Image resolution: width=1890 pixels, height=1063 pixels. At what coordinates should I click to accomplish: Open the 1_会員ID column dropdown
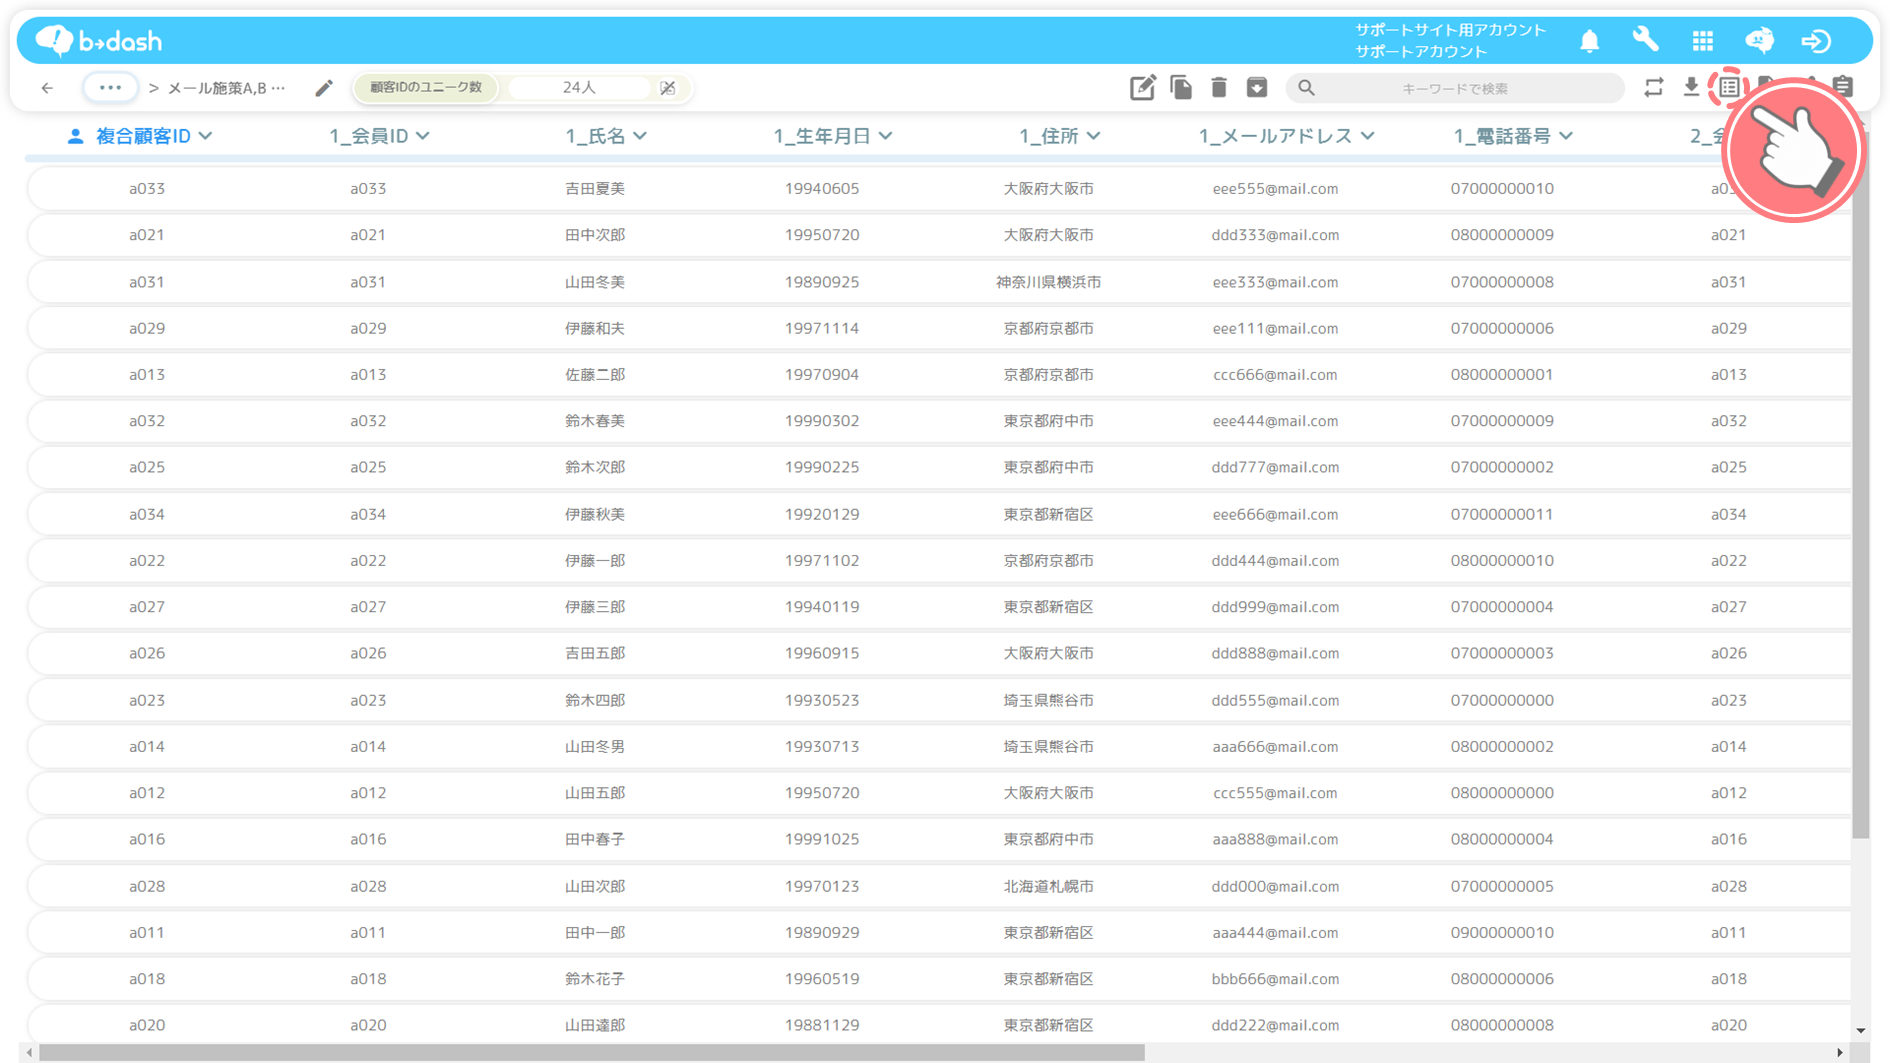[x=423, y=136]
